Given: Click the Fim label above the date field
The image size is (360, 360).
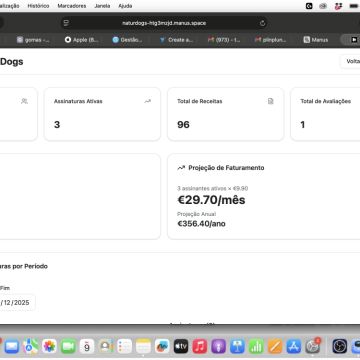Looking at the screenshot, I should 5,288.
